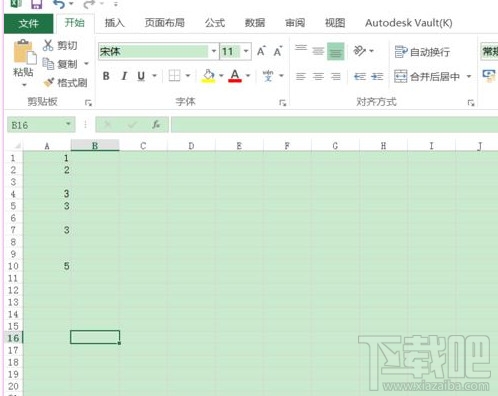Screen dimensions: 498x396
Task: Select row 16 header
Action: [13, 338]
